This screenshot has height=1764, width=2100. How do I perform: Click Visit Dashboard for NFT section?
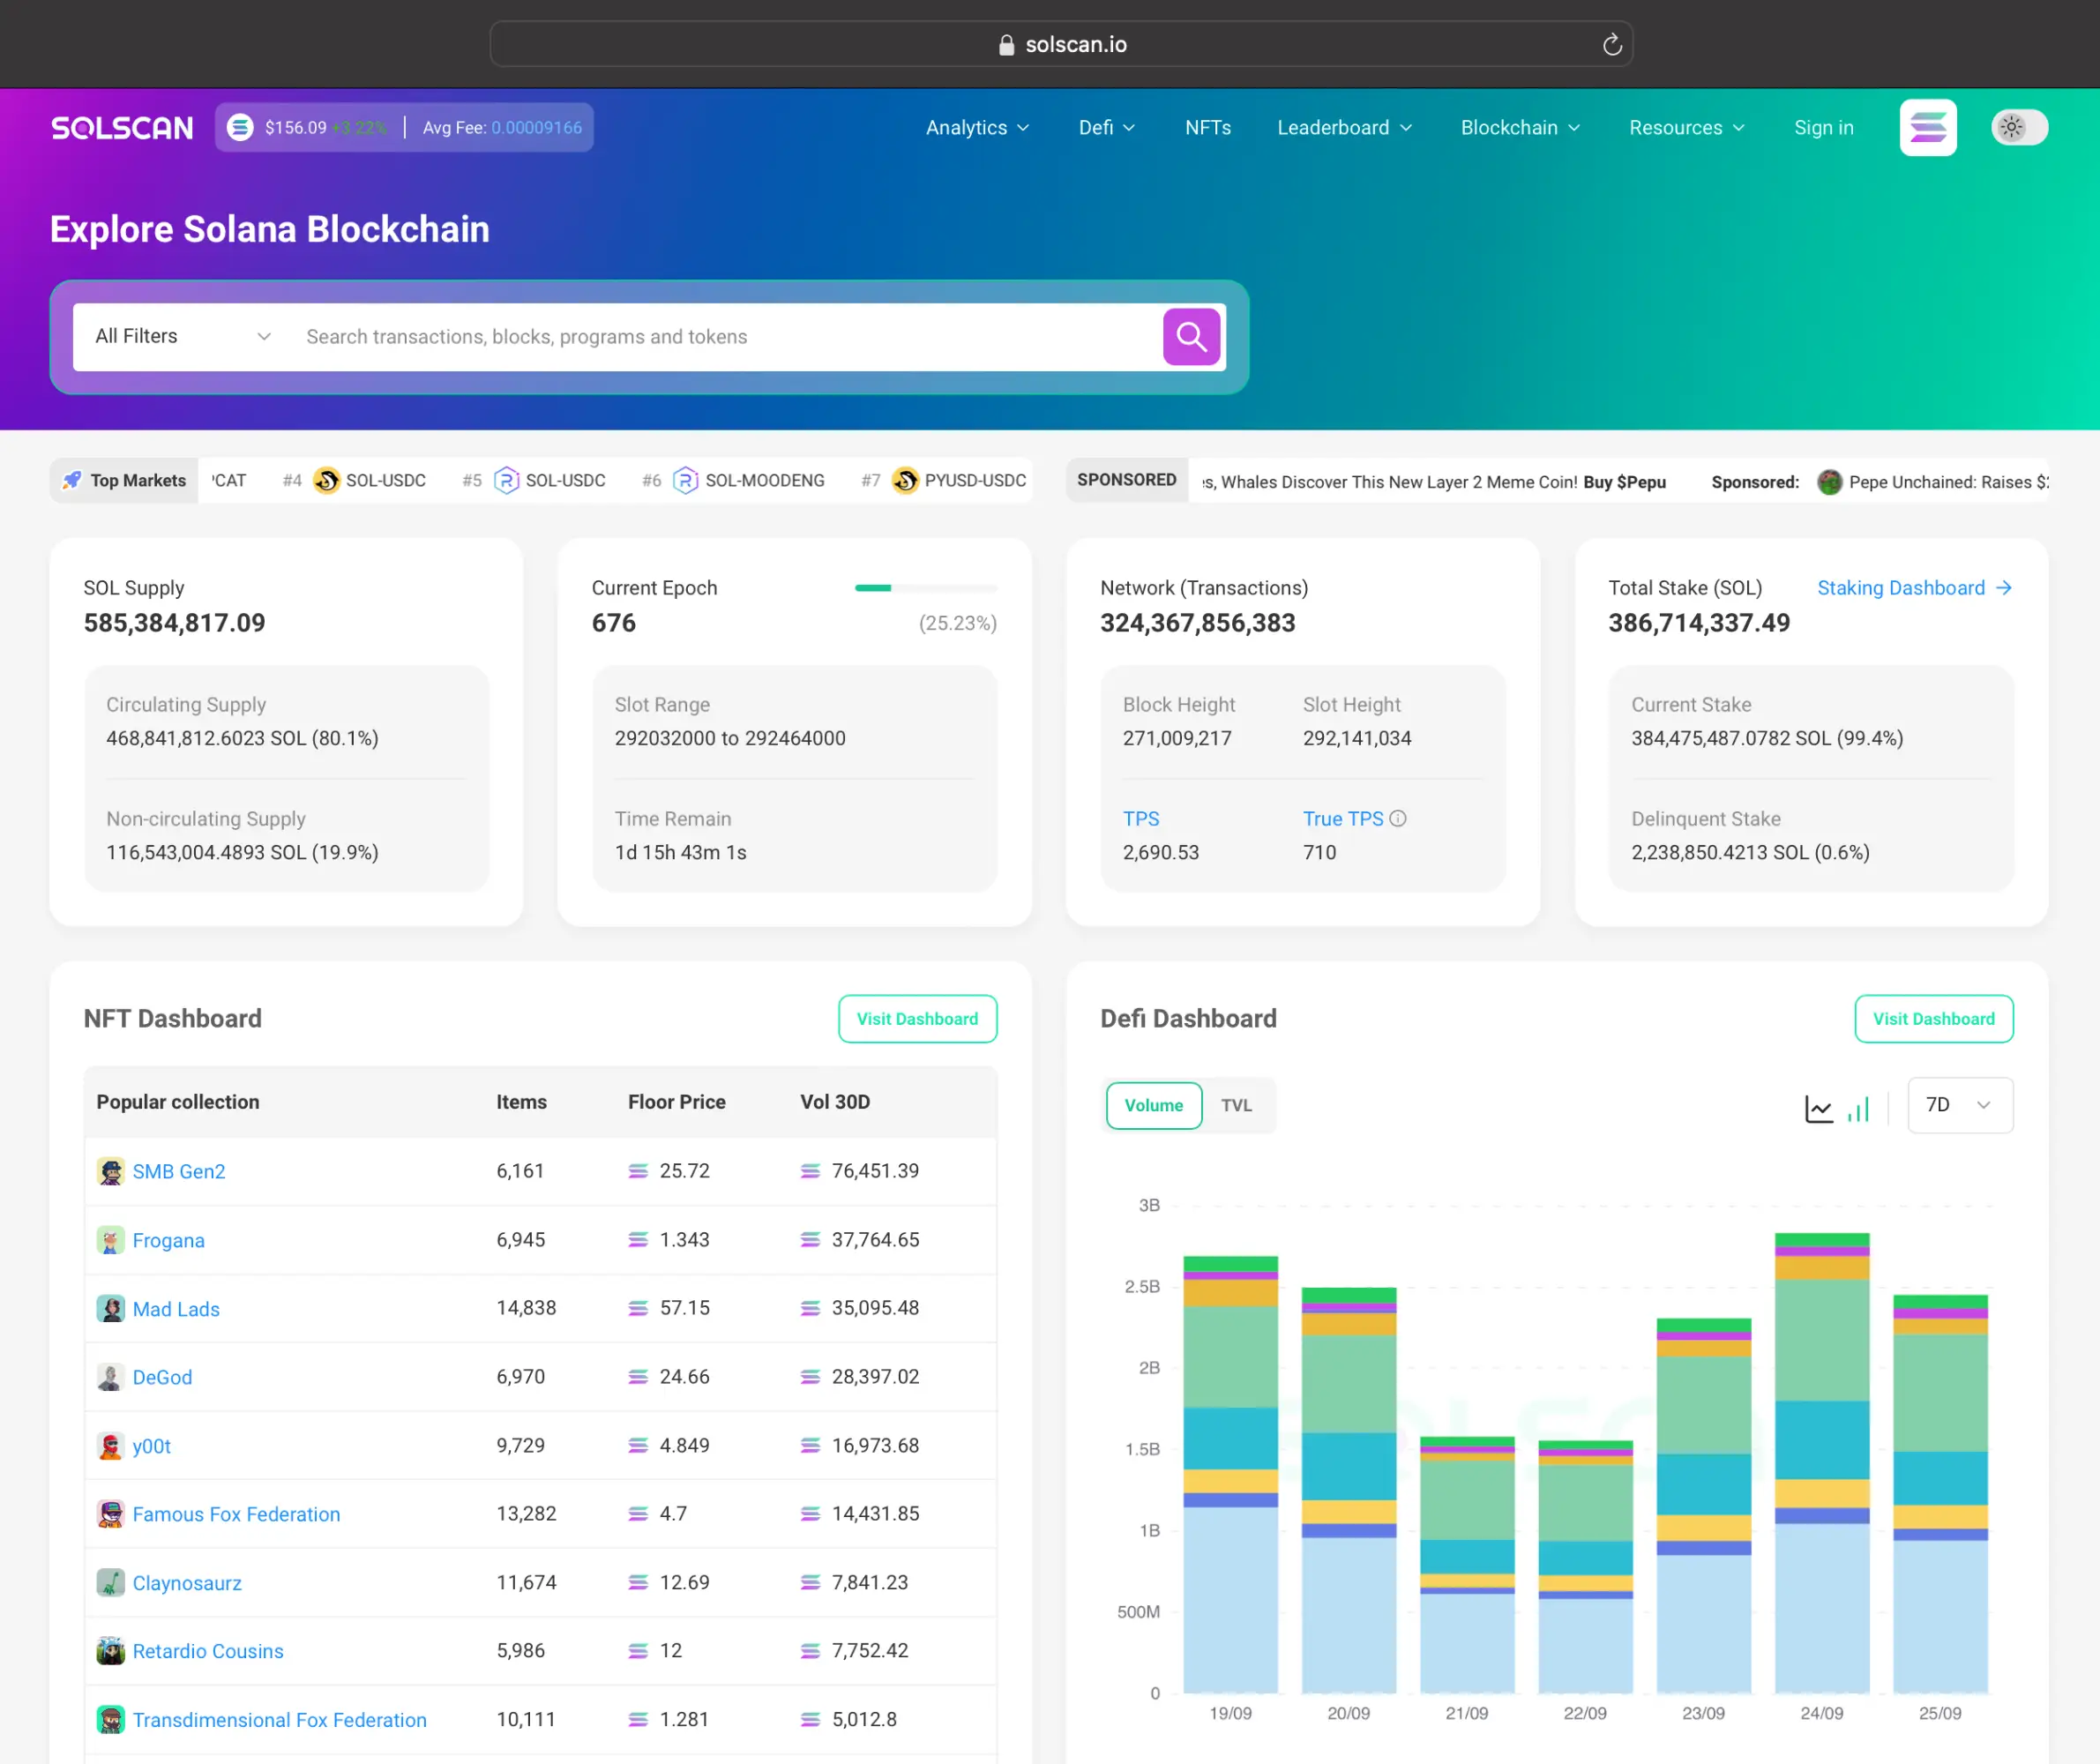(917, 1019)
